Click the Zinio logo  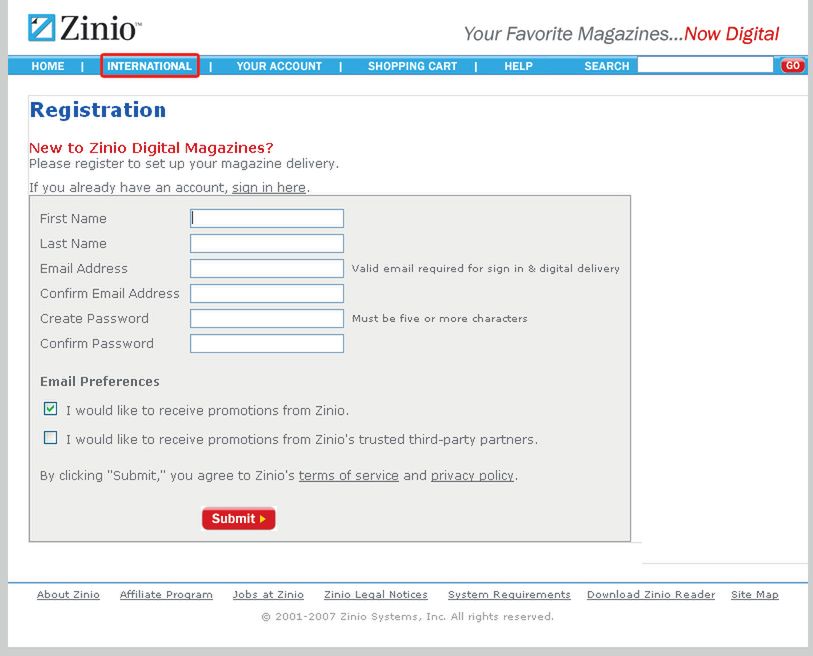(x=85, y=28)
